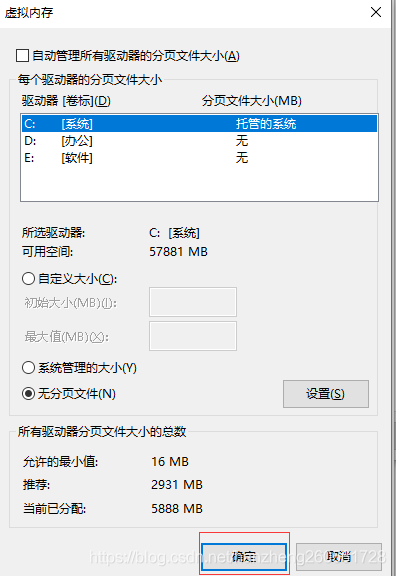Select the E: [软件] drive row

pyautogui.click(x=199, y=158)
